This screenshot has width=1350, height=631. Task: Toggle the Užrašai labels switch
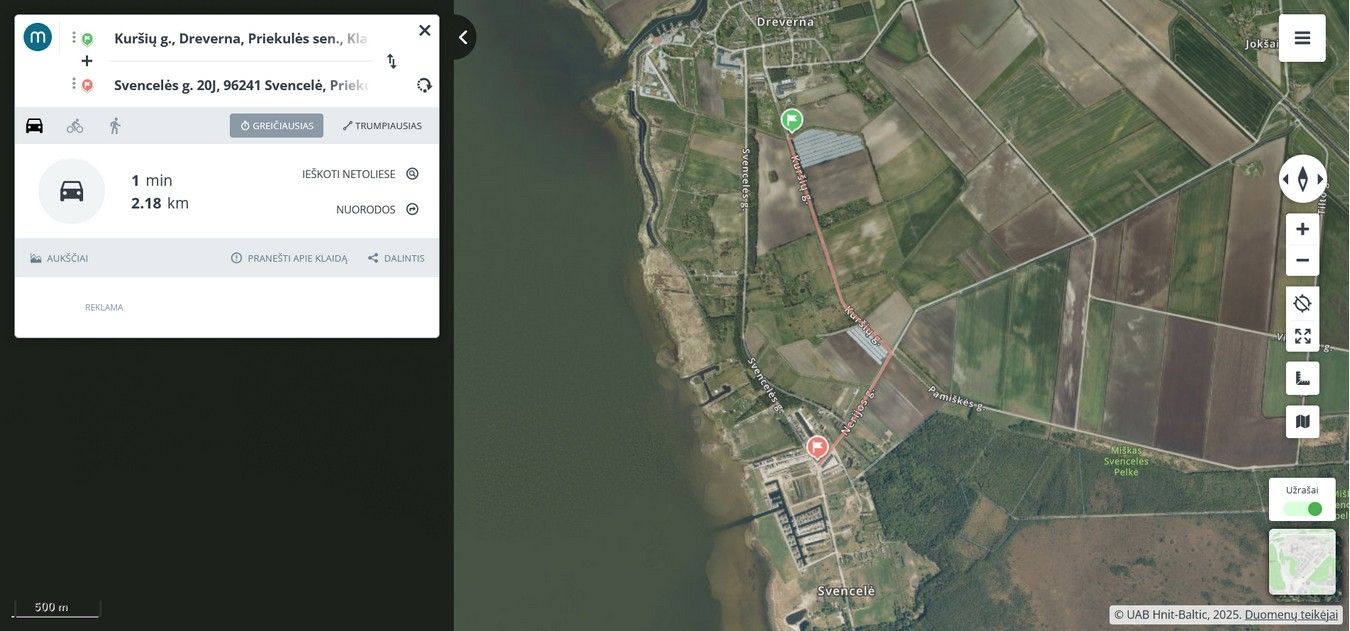[1302, 509]
